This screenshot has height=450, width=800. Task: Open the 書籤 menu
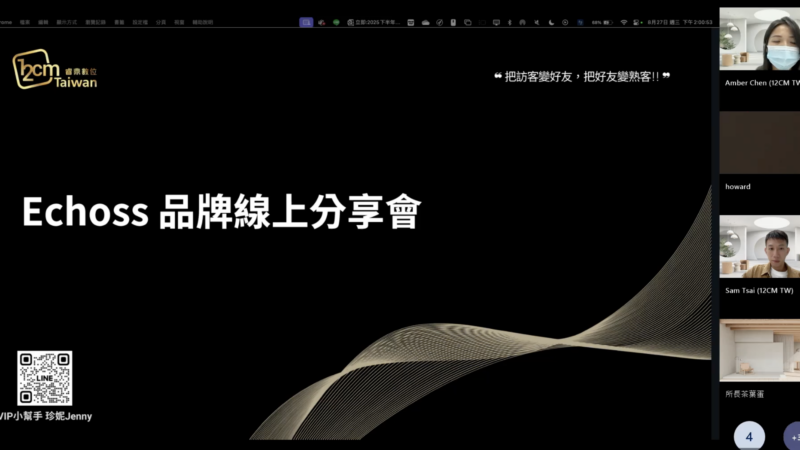coord(119,22)
